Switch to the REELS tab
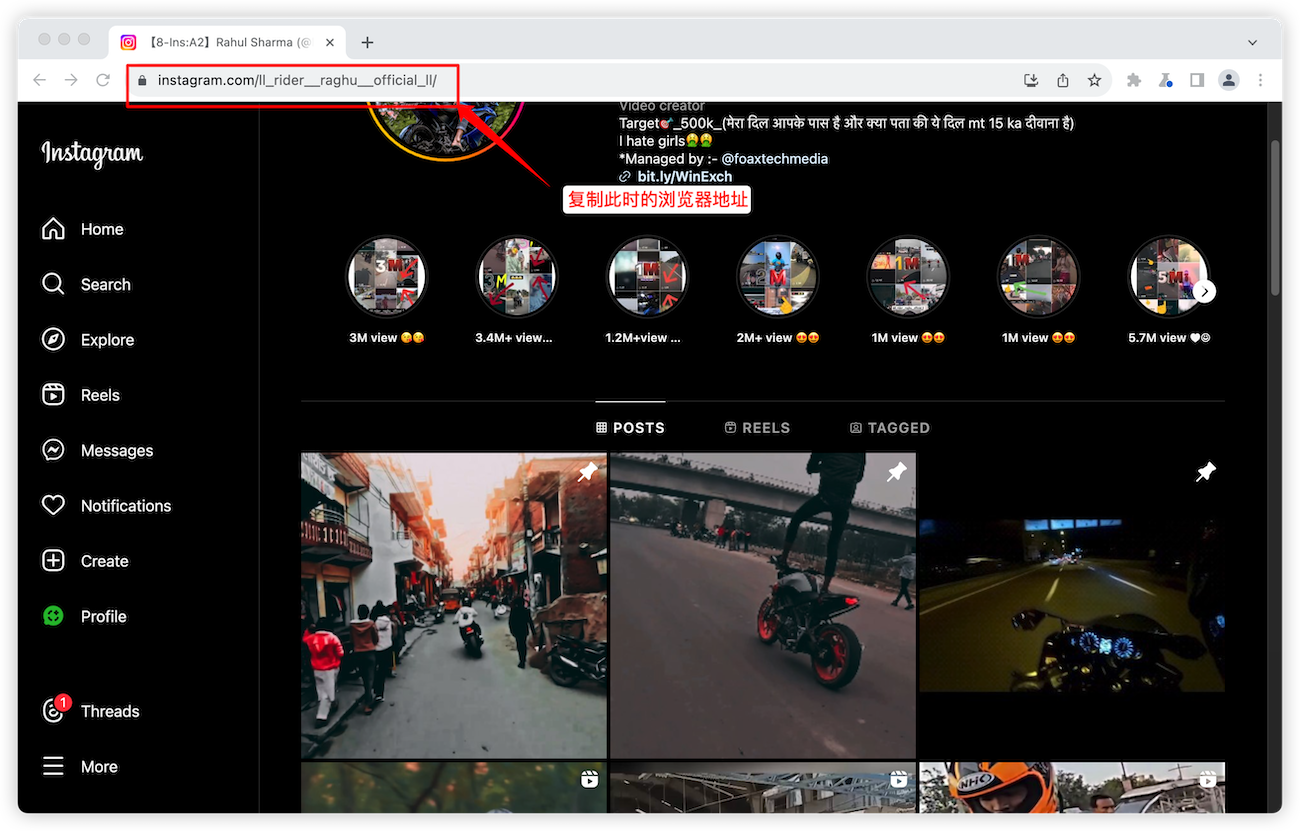This screenshot has height=831, width=1300. (757, 428)
